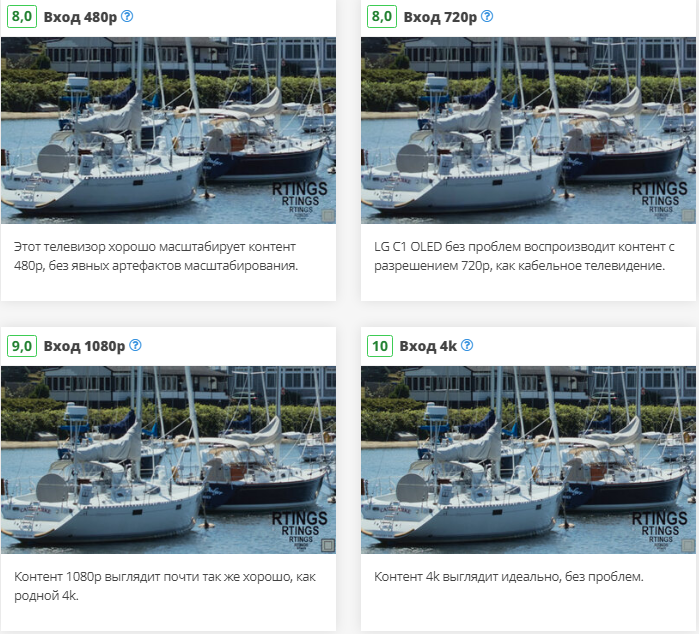
Task: Open help icon next to Вход 480p
Action: 127,16
